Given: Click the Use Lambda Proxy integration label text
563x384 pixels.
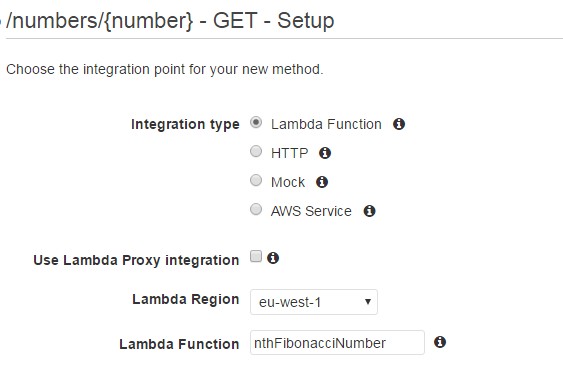Looking at the screenshot, I should coord(136,260).
